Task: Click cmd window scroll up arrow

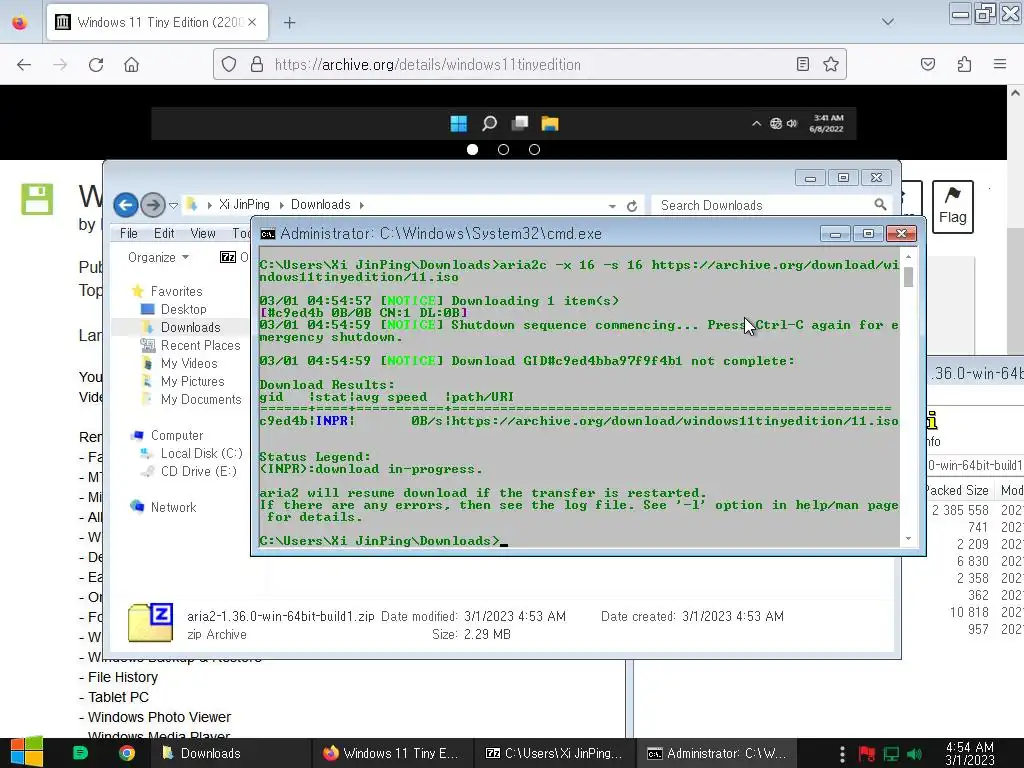Action: (x=908, y=257)
